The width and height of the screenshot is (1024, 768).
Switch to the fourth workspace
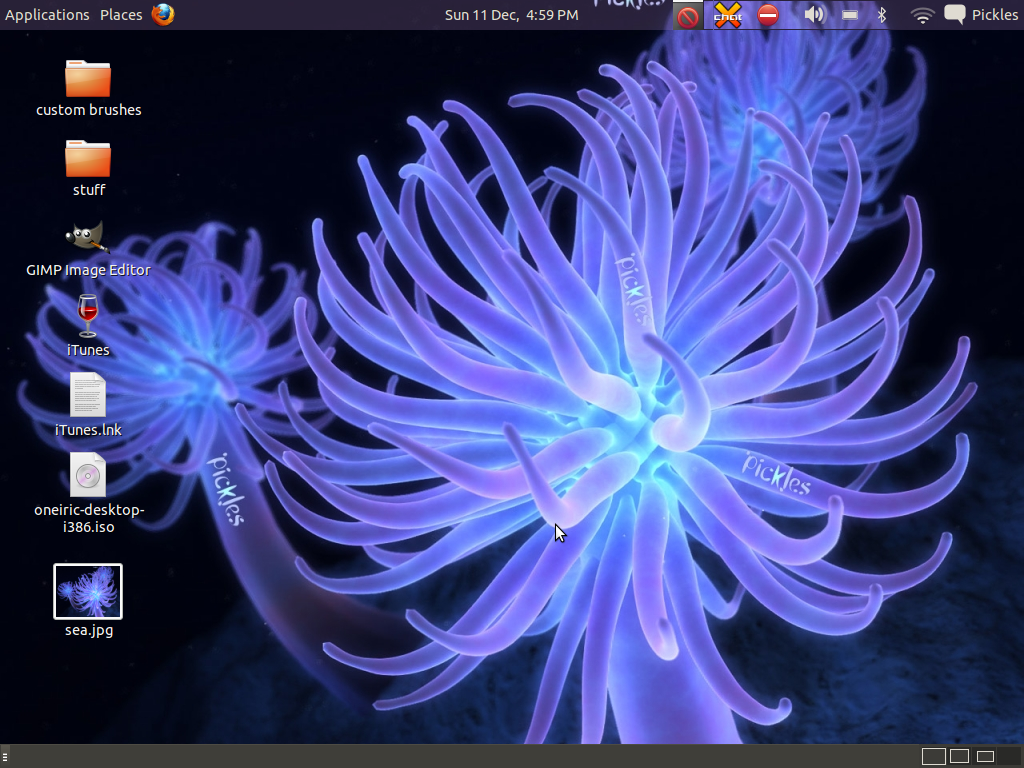pos(1008,756)
